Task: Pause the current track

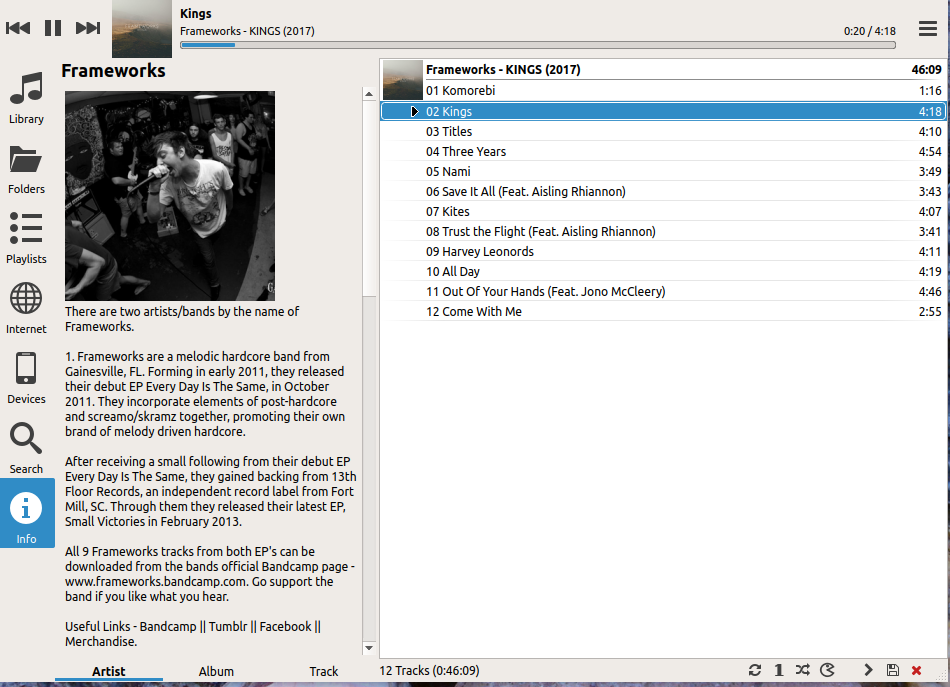Action: tap(53, 28)
